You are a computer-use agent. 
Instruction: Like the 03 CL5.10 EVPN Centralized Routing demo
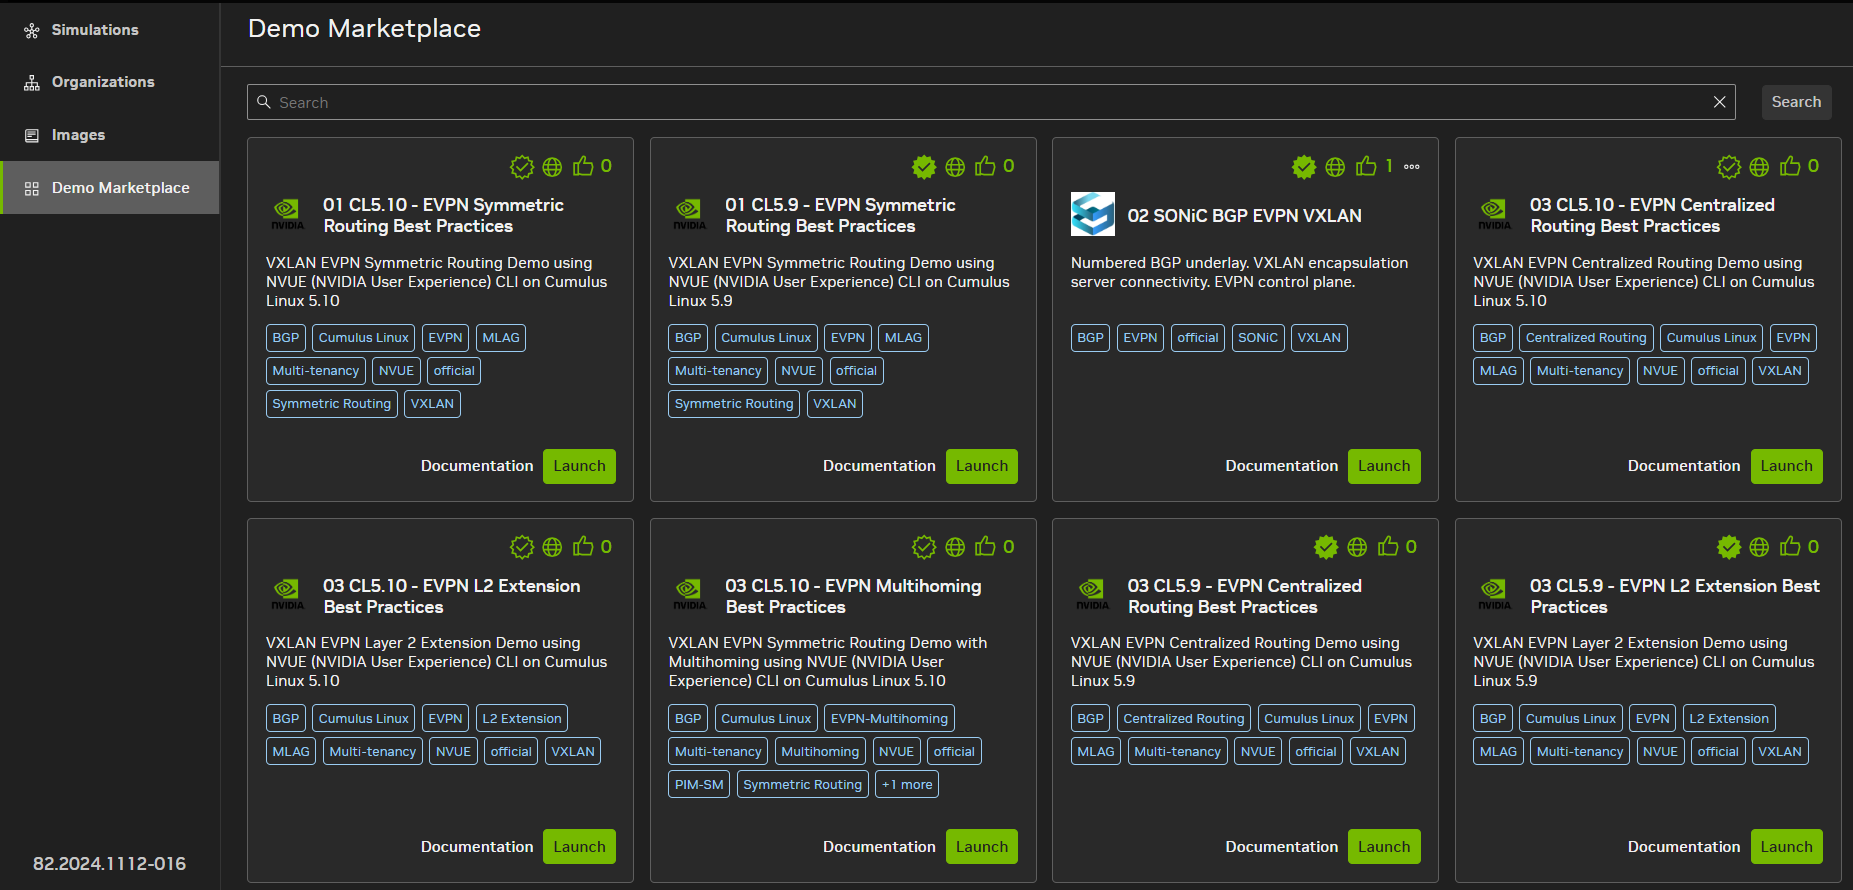pos(1790,166)
